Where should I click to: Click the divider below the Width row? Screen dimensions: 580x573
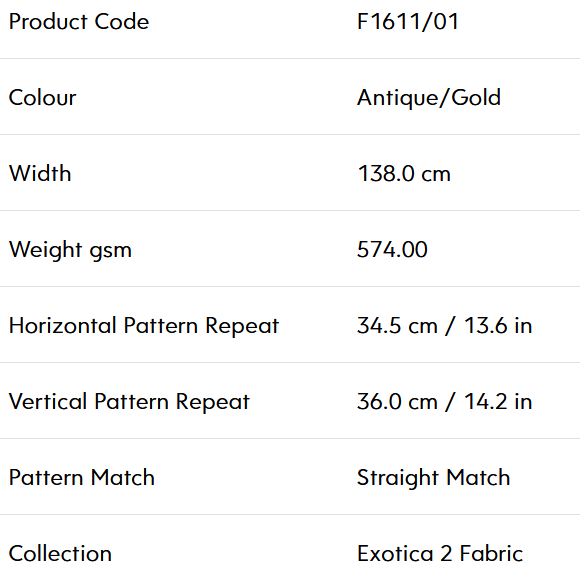coord(290,210)
